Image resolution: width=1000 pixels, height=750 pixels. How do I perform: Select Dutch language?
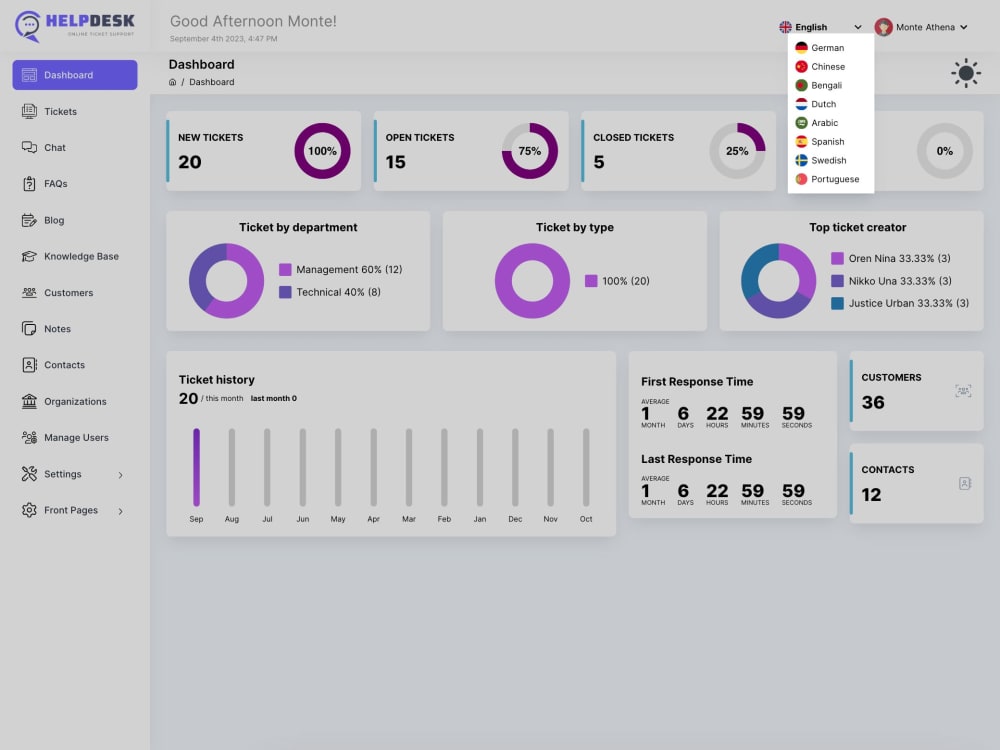point(830,104)
